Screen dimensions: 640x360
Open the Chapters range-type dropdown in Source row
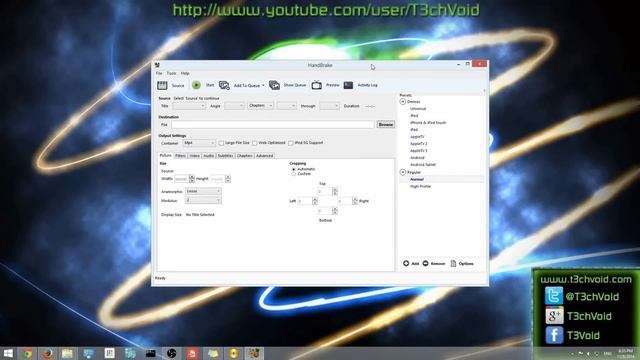tap(260, 106)
